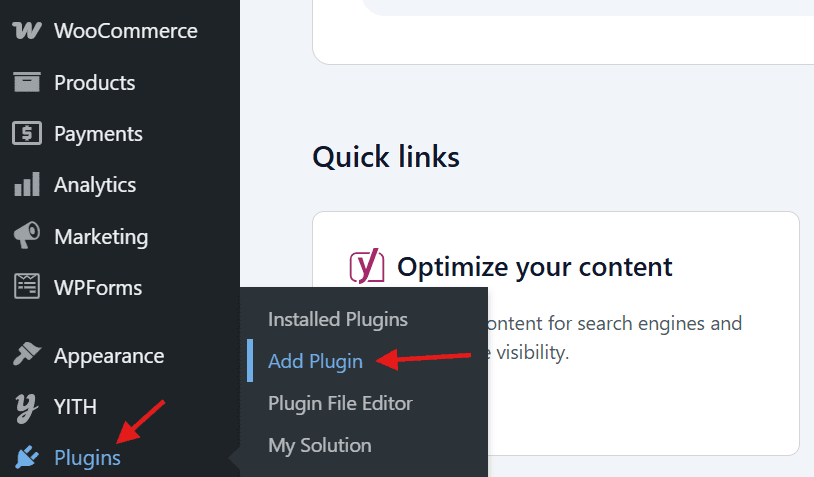
Task: Open the Marketing menu label
Action: [x=101, y=237]
